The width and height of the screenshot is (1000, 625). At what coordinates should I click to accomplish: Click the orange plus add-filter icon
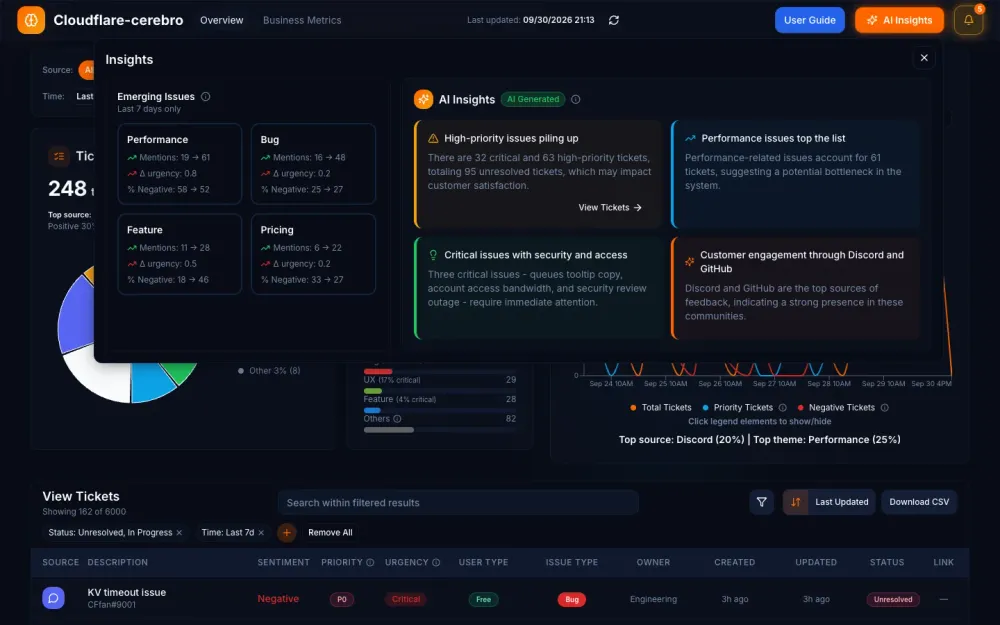click(x=286, y=533)
